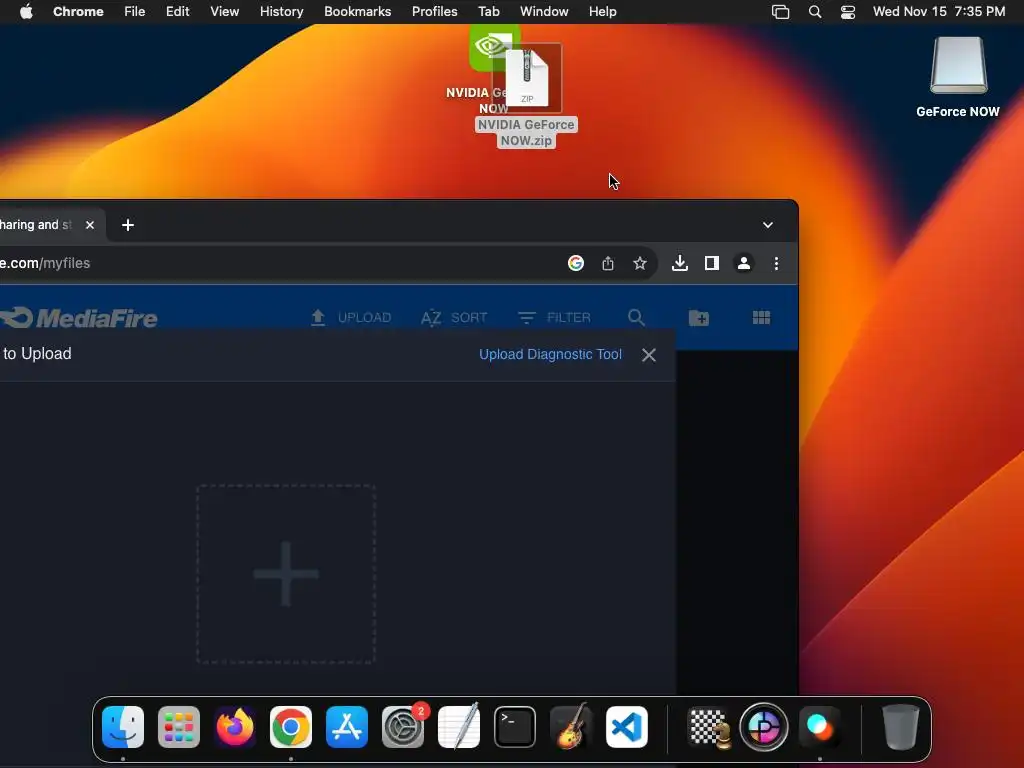
Task: Open Firefox from the dock
Action: click(x=235, y=726)
